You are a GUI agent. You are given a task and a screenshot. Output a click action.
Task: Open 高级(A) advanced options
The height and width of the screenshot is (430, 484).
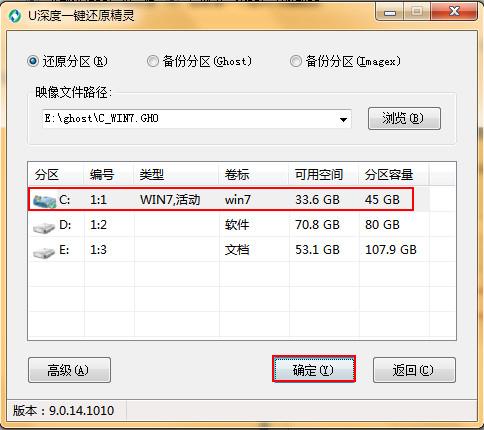[69, 370]
